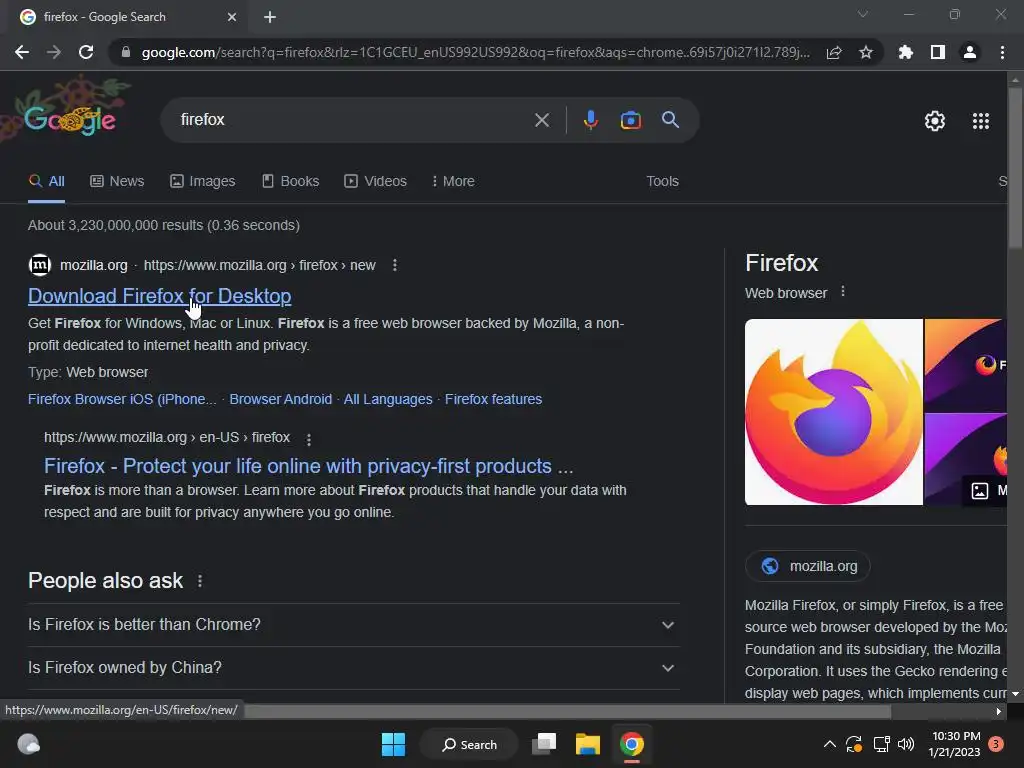Screen dimensions: 1024x768
Task: Open Firefox Browser iOS (iPhone... link
Action: (122, 399)
